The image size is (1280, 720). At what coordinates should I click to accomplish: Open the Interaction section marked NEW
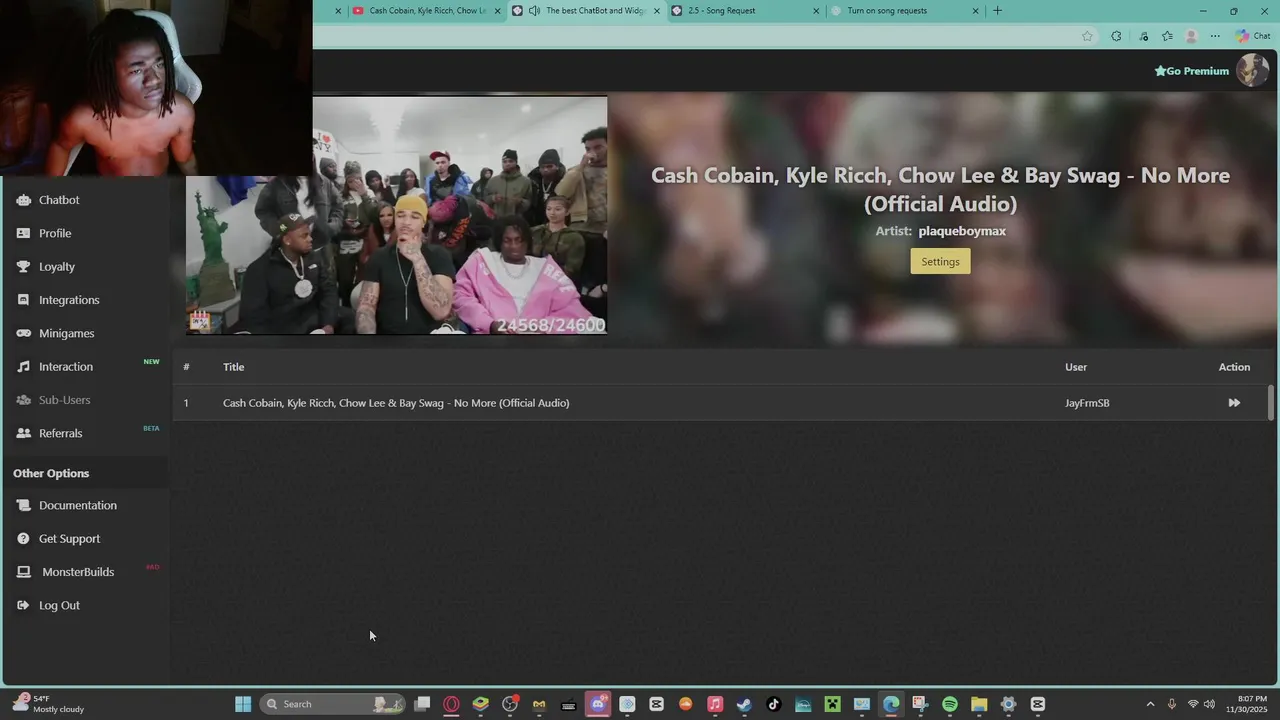pos(66,367)
